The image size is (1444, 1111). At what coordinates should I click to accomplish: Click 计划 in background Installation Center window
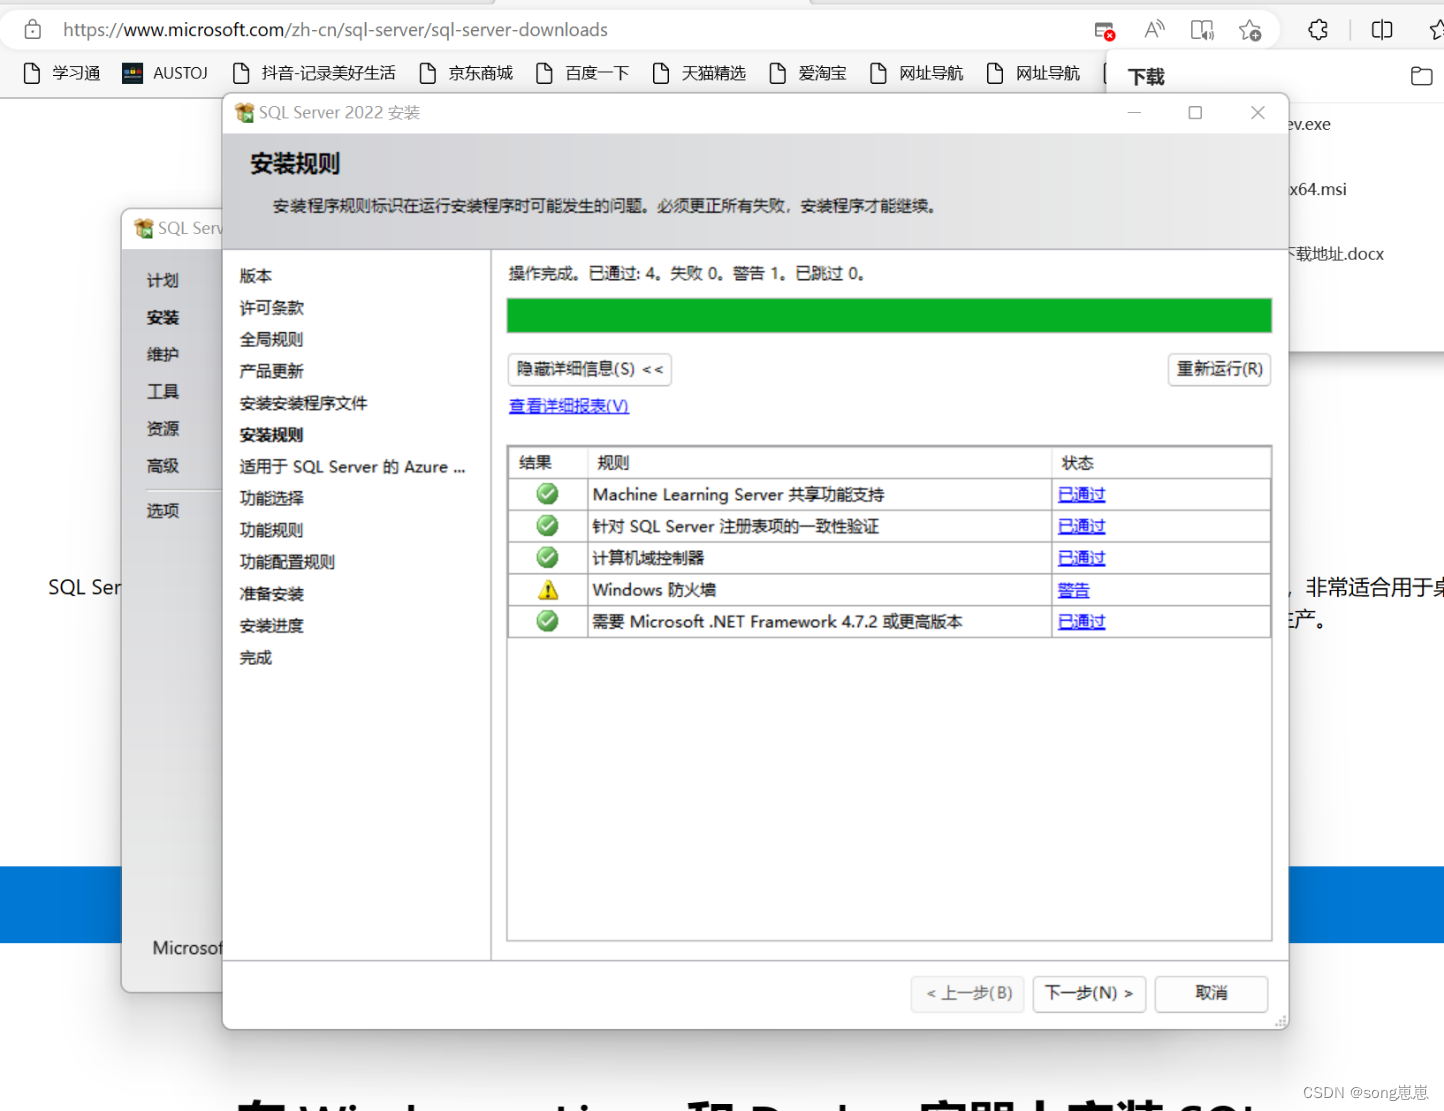[163, 281]
